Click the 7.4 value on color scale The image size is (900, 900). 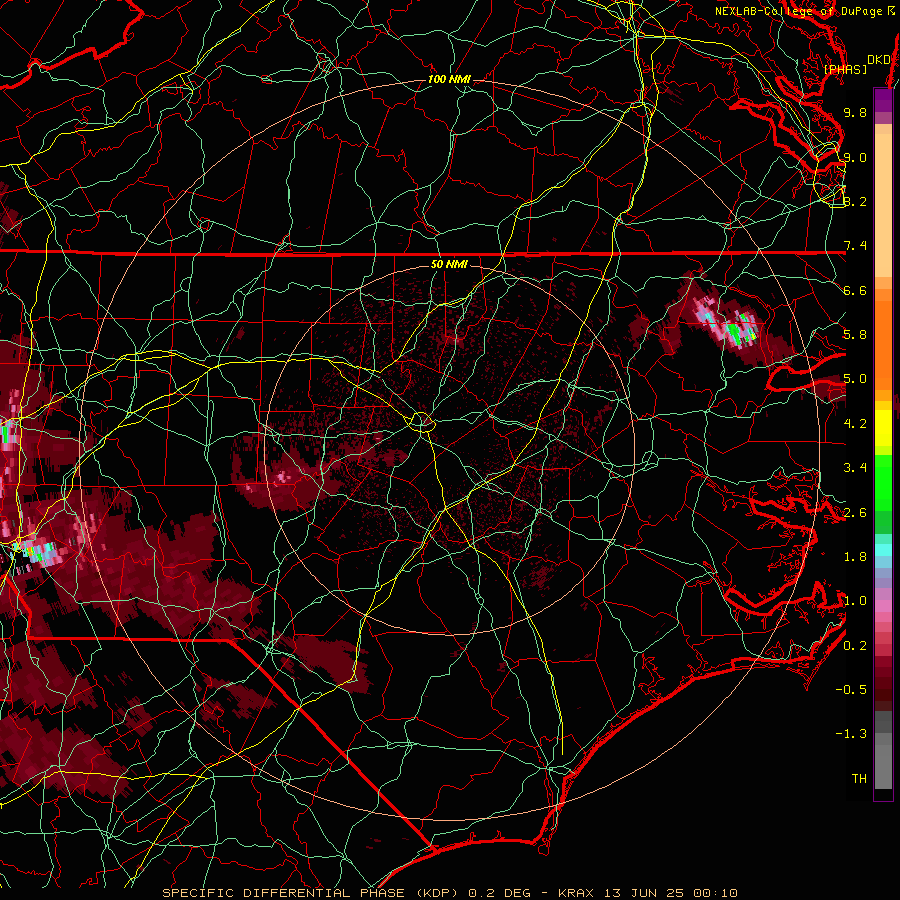coord(855,246)
